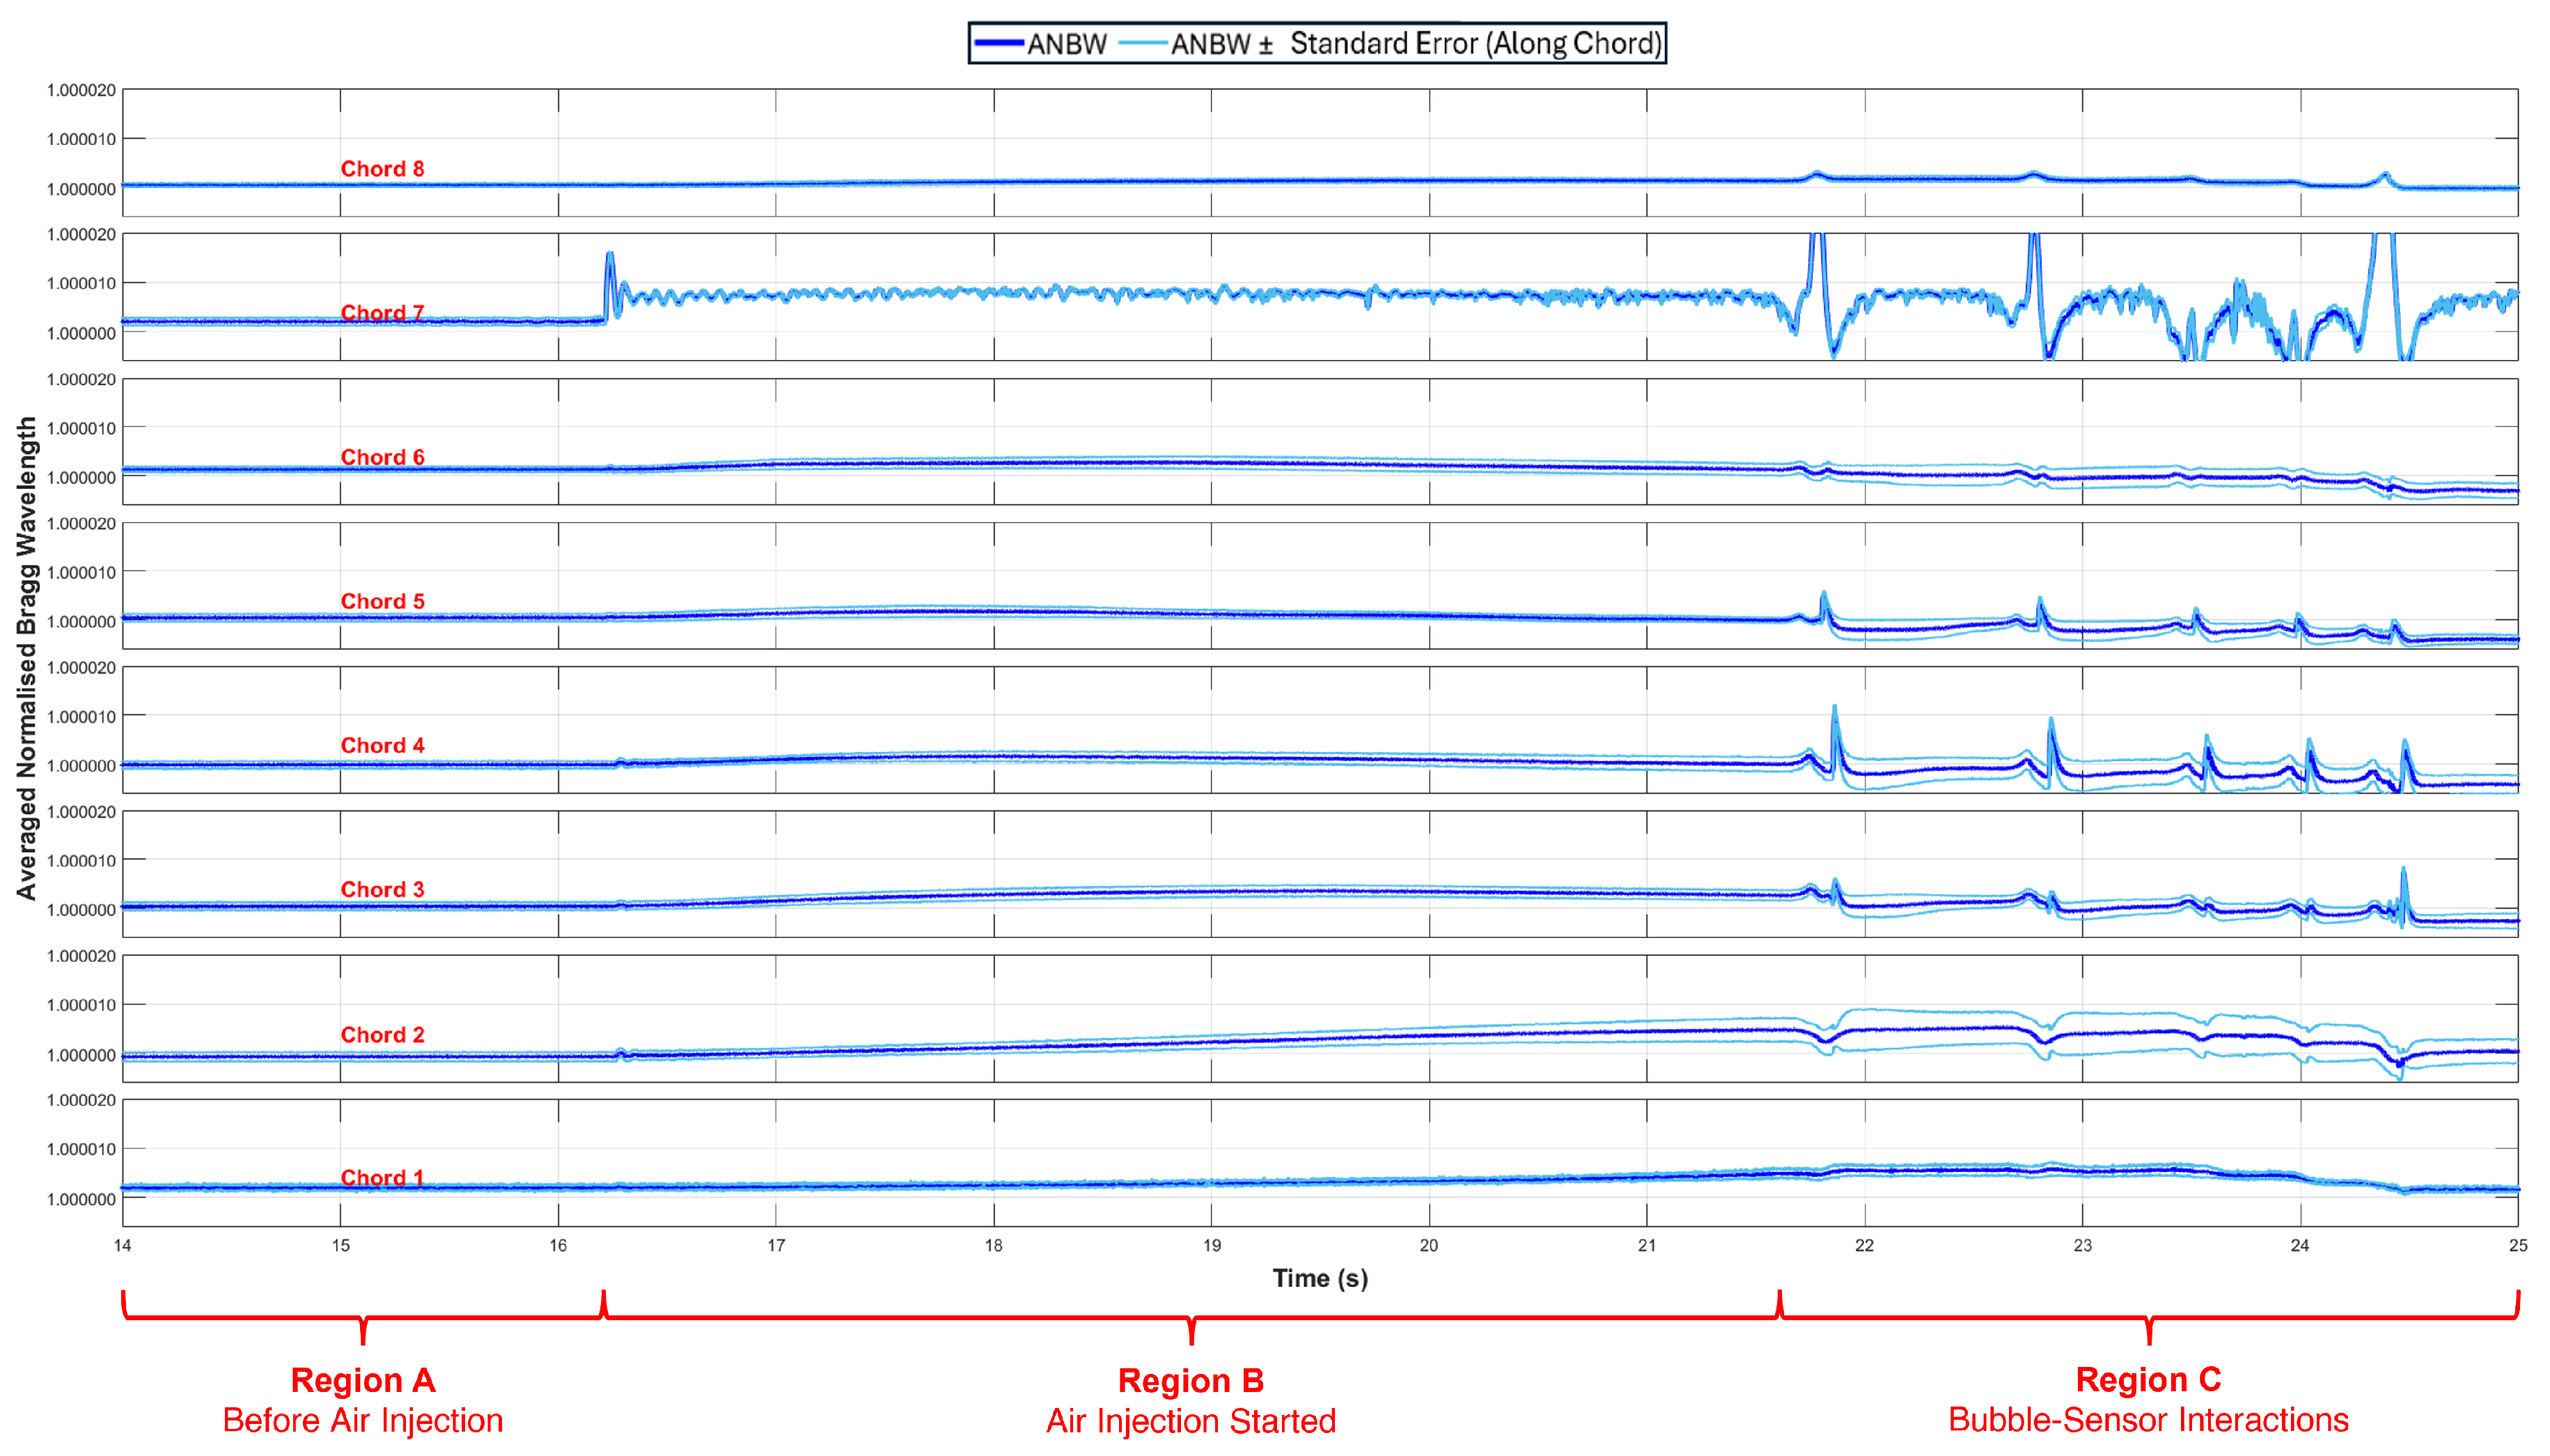Click the Chord 8 label
This screenshot has height=1456, width=2550.
tap(382, 169)
